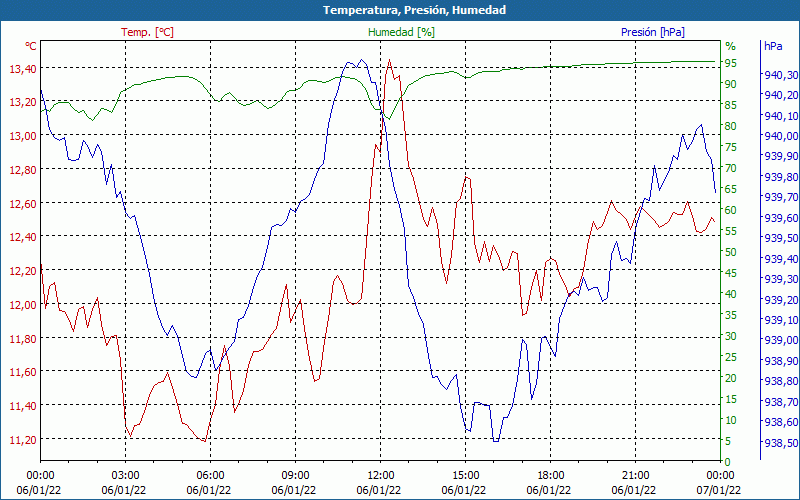Viewport: 800px width, 500px height.
Task: Click the "21:00" time axis label
Action: (x=635, y=476)
